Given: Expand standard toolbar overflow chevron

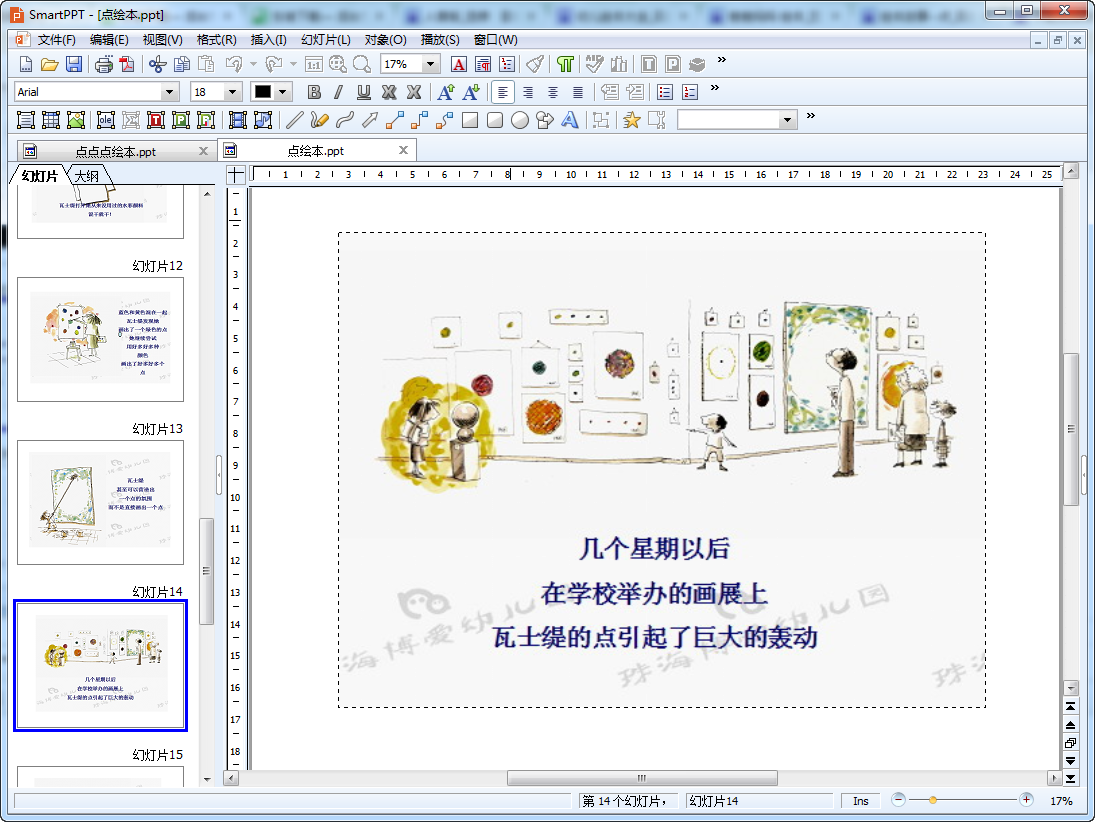Looking at the screenshot, I should point(722,60).
